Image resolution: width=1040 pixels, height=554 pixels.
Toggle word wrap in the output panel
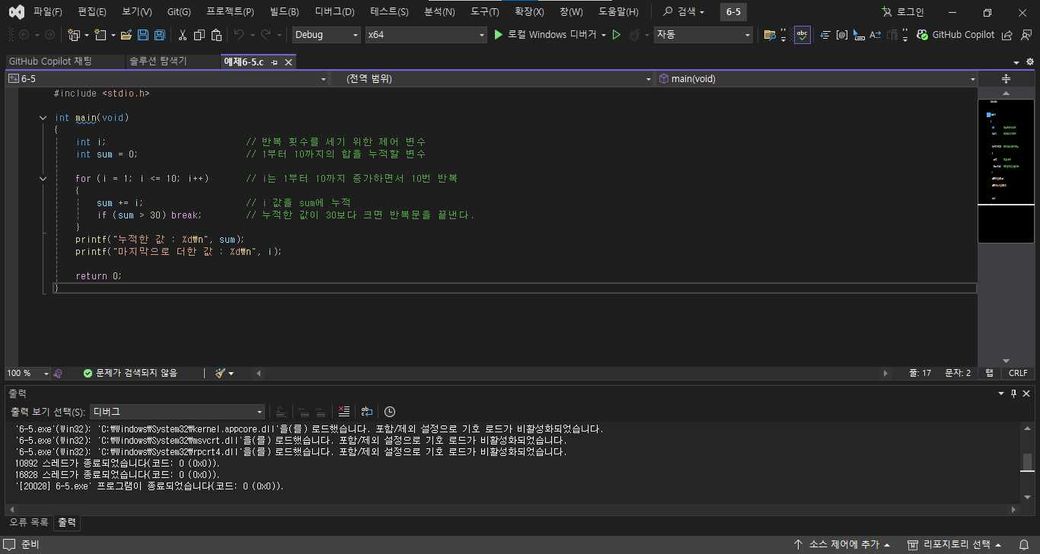[x=367, y=411]
